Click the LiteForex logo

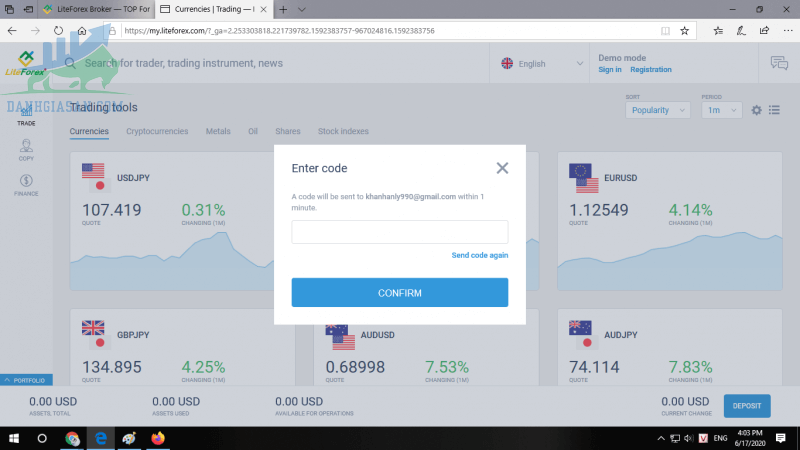click(x=26, y=64)
